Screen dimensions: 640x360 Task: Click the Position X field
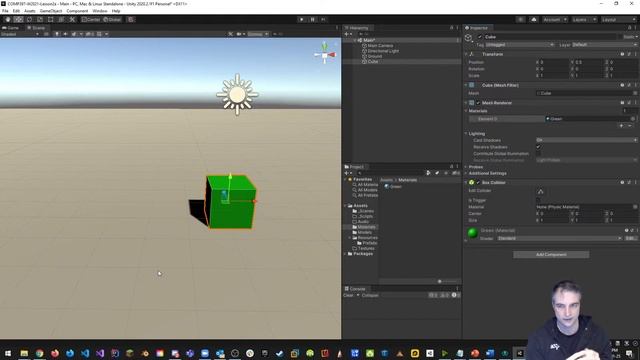click(x=554, y=62)
